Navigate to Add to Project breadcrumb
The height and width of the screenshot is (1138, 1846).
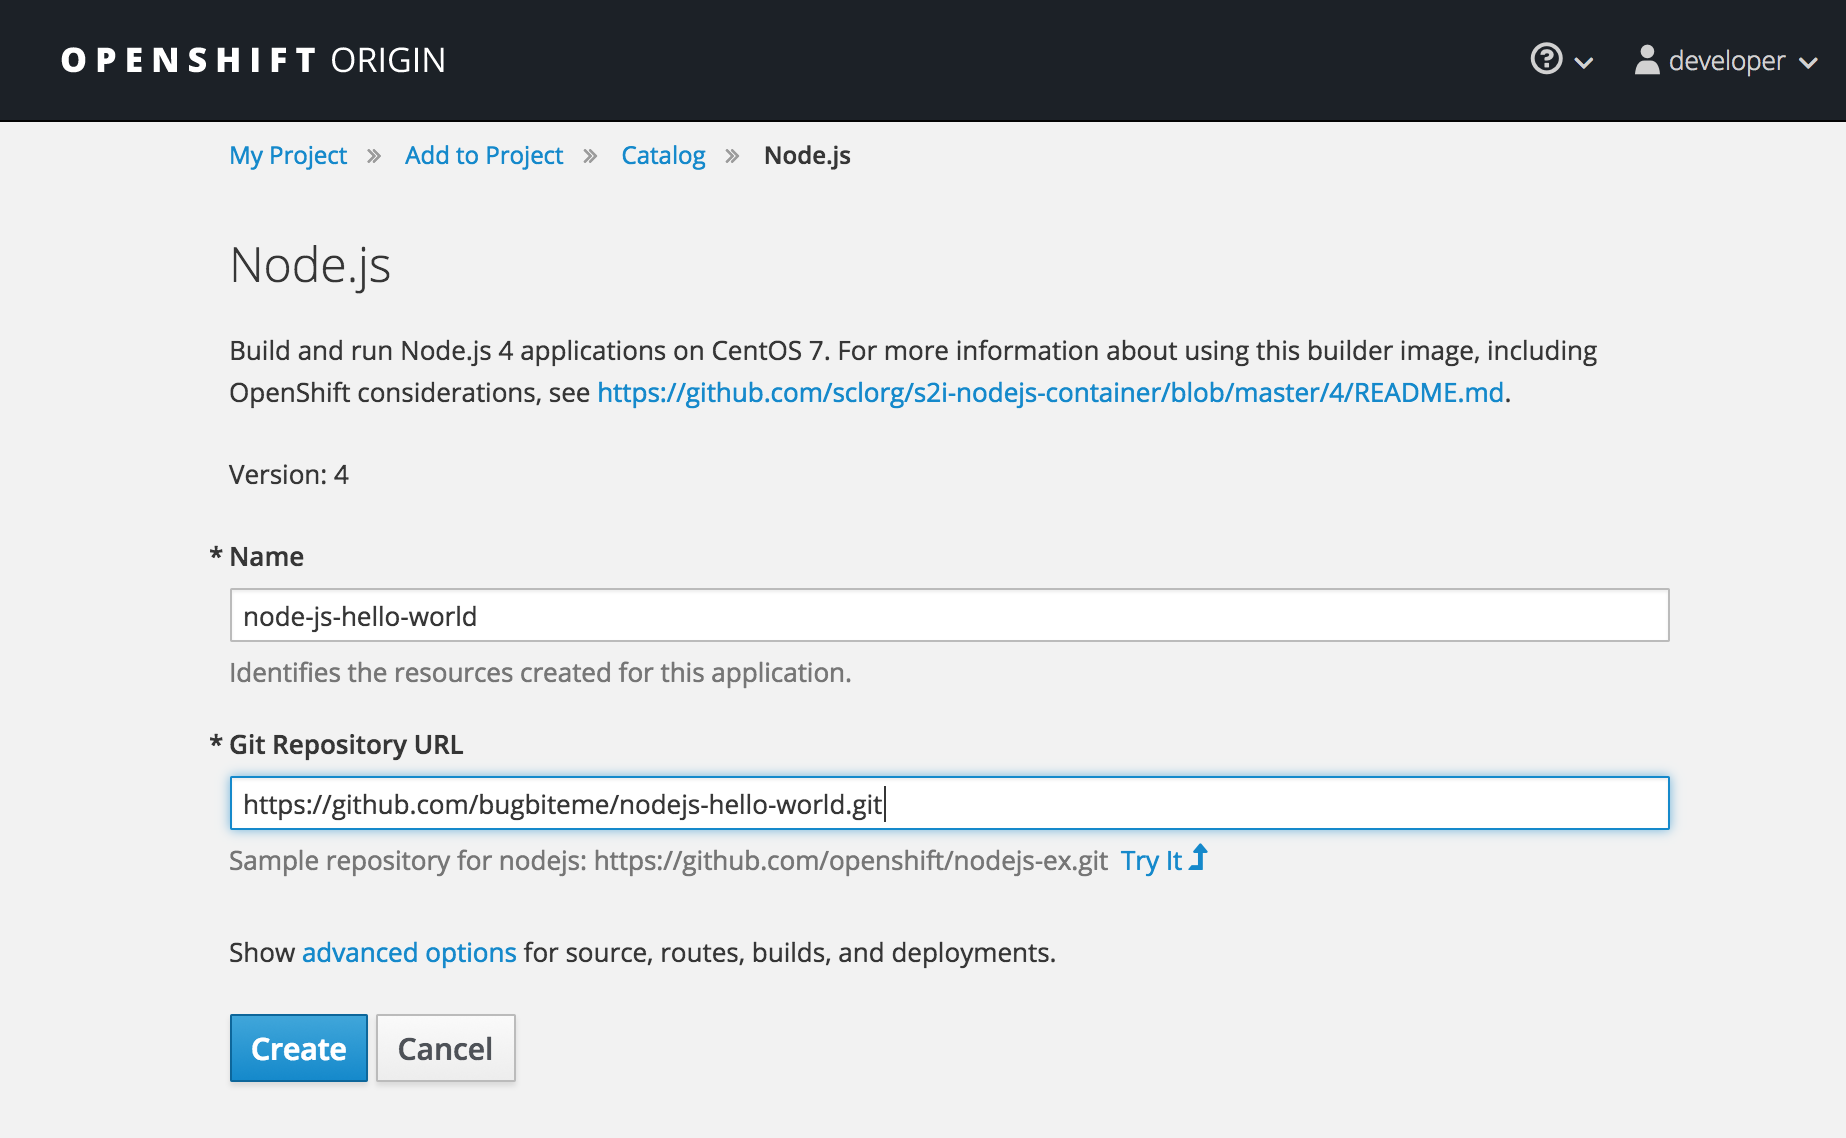point(484,155)
